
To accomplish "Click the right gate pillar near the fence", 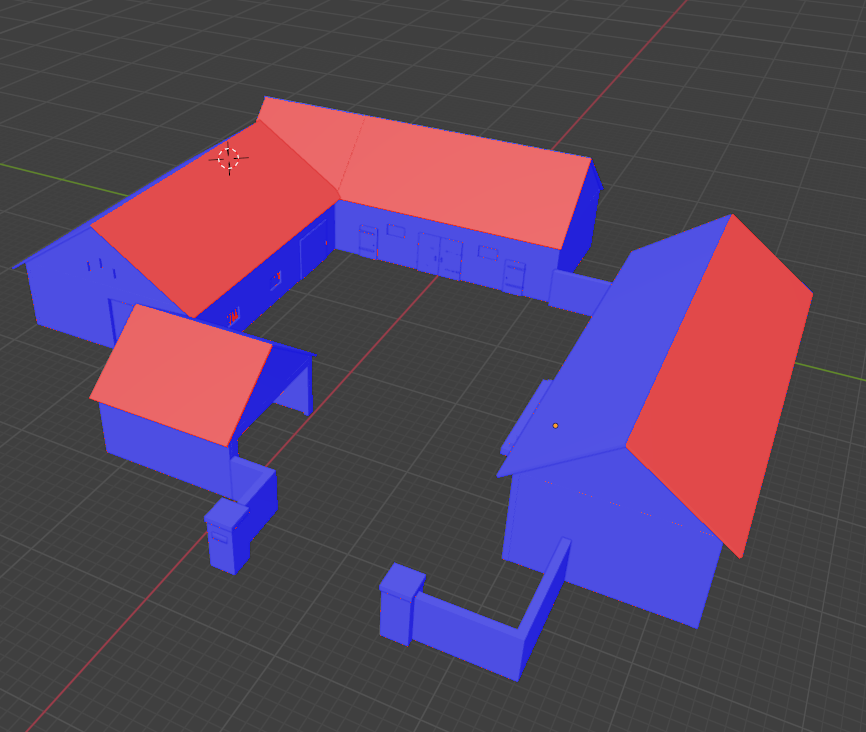I will (402, 603).
